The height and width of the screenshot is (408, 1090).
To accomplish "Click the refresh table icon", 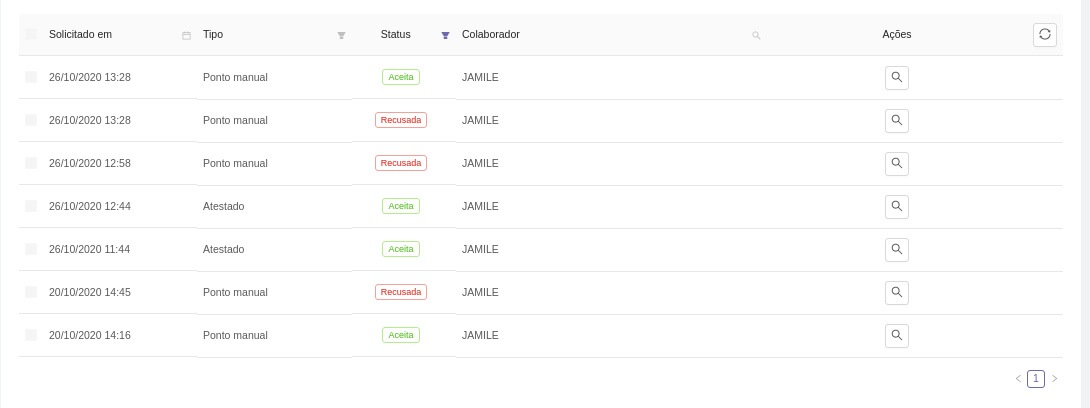I will (x=1045, y=34).
